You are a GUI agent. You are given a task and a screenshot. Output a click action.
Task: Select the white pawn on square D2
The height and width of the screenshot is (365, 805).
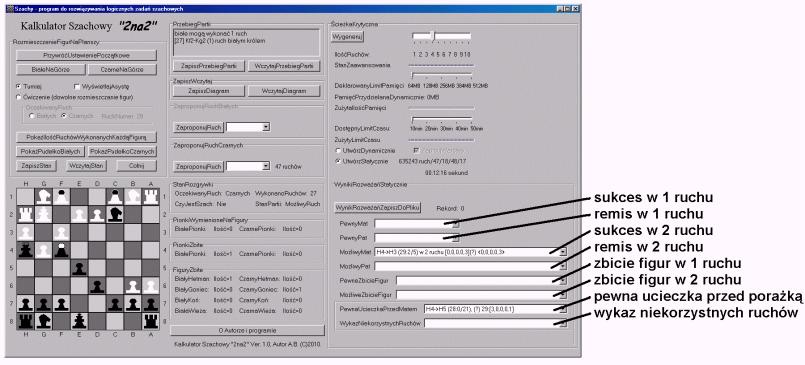click(97, 214)
